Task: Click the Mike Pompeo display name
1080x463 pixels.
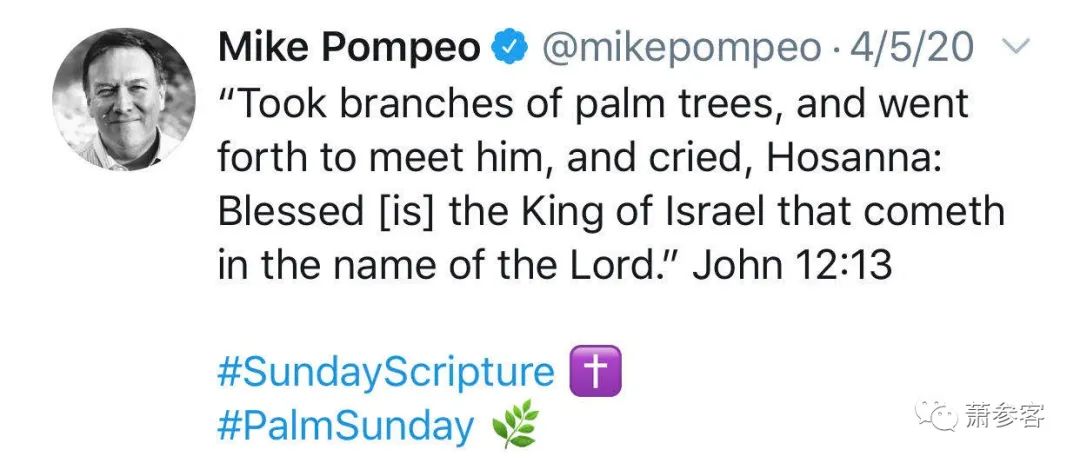Action: [350, 49]
